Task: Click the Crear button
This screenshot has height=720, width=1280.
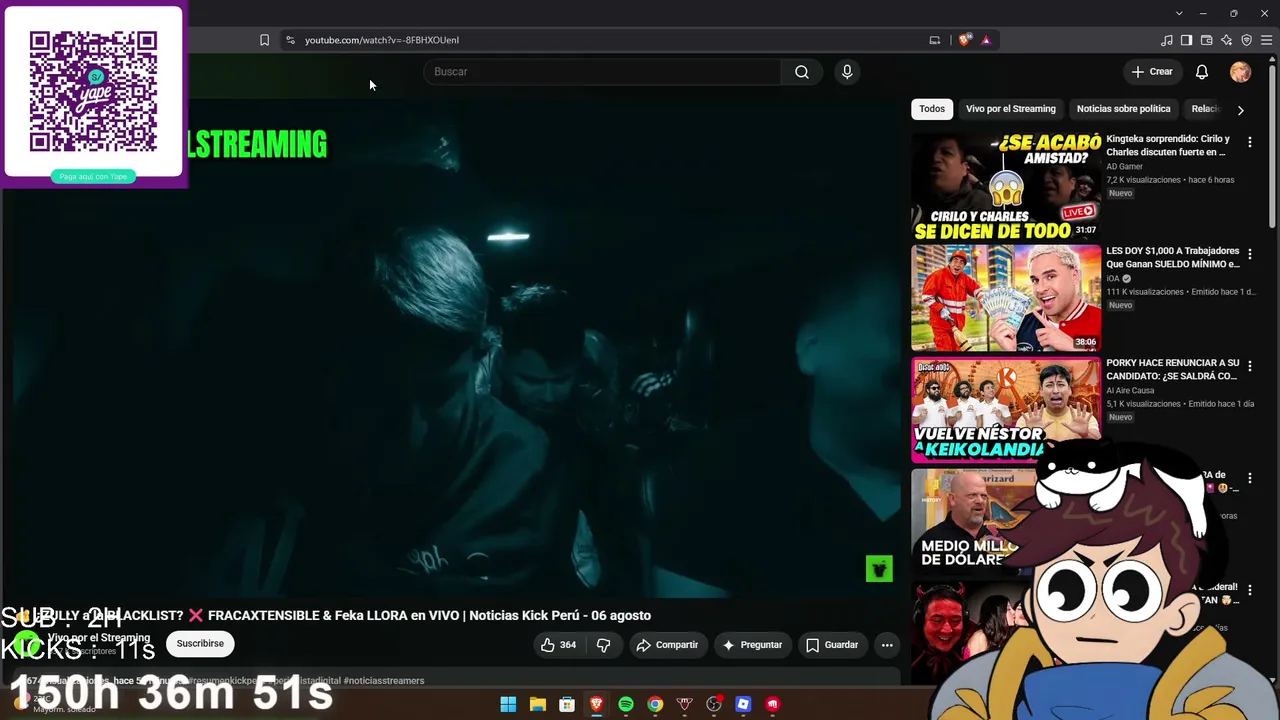Action: click(x=1152, y=72)
